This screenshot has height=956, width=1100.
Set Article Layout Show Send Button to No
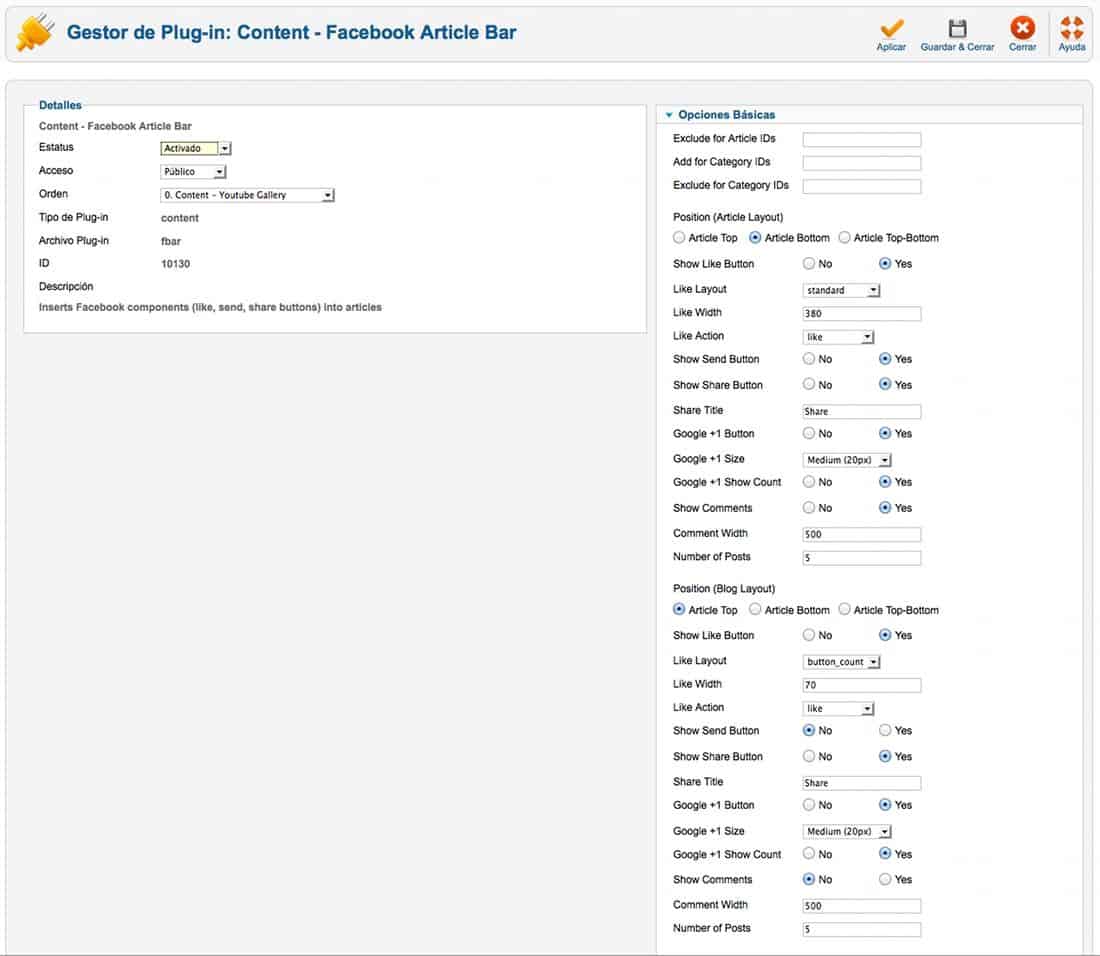pos(809,359)
